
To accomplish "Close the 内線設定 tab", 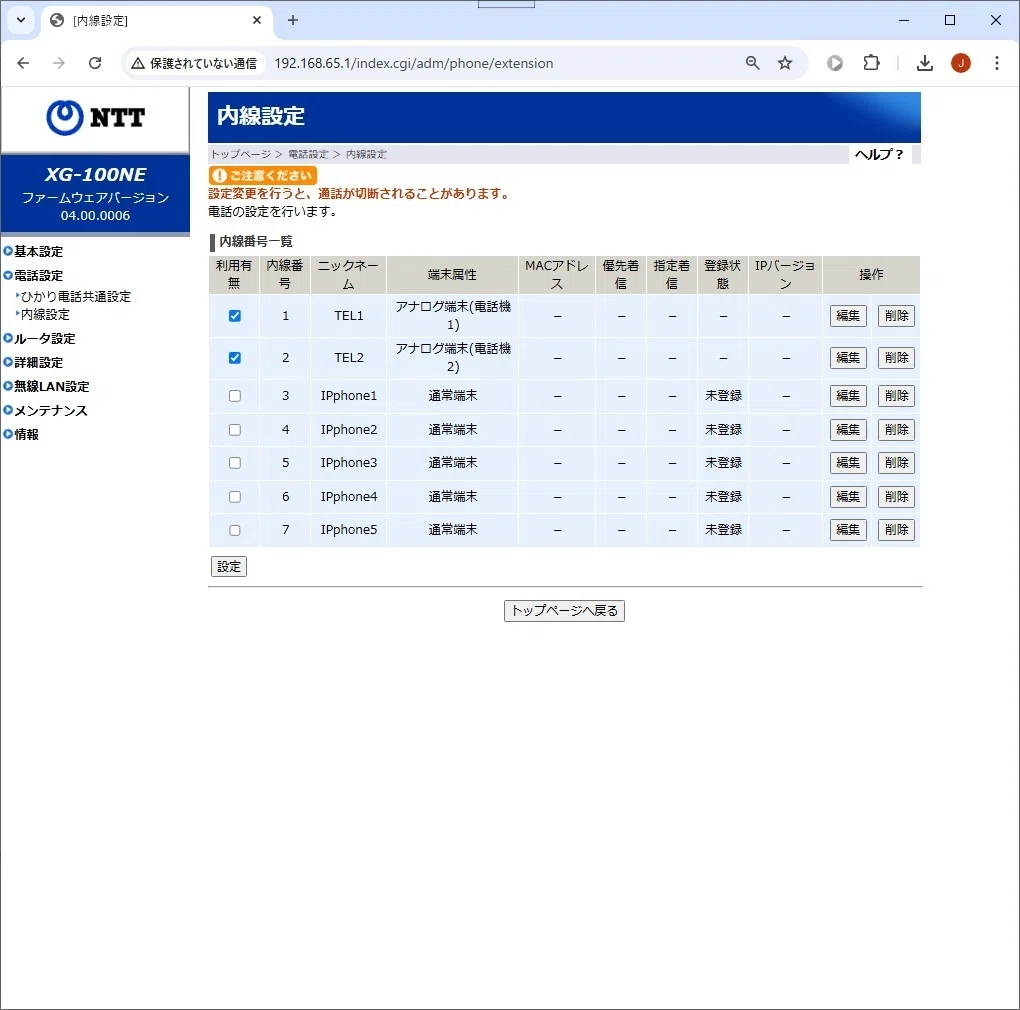I will [x=257, y=20].
